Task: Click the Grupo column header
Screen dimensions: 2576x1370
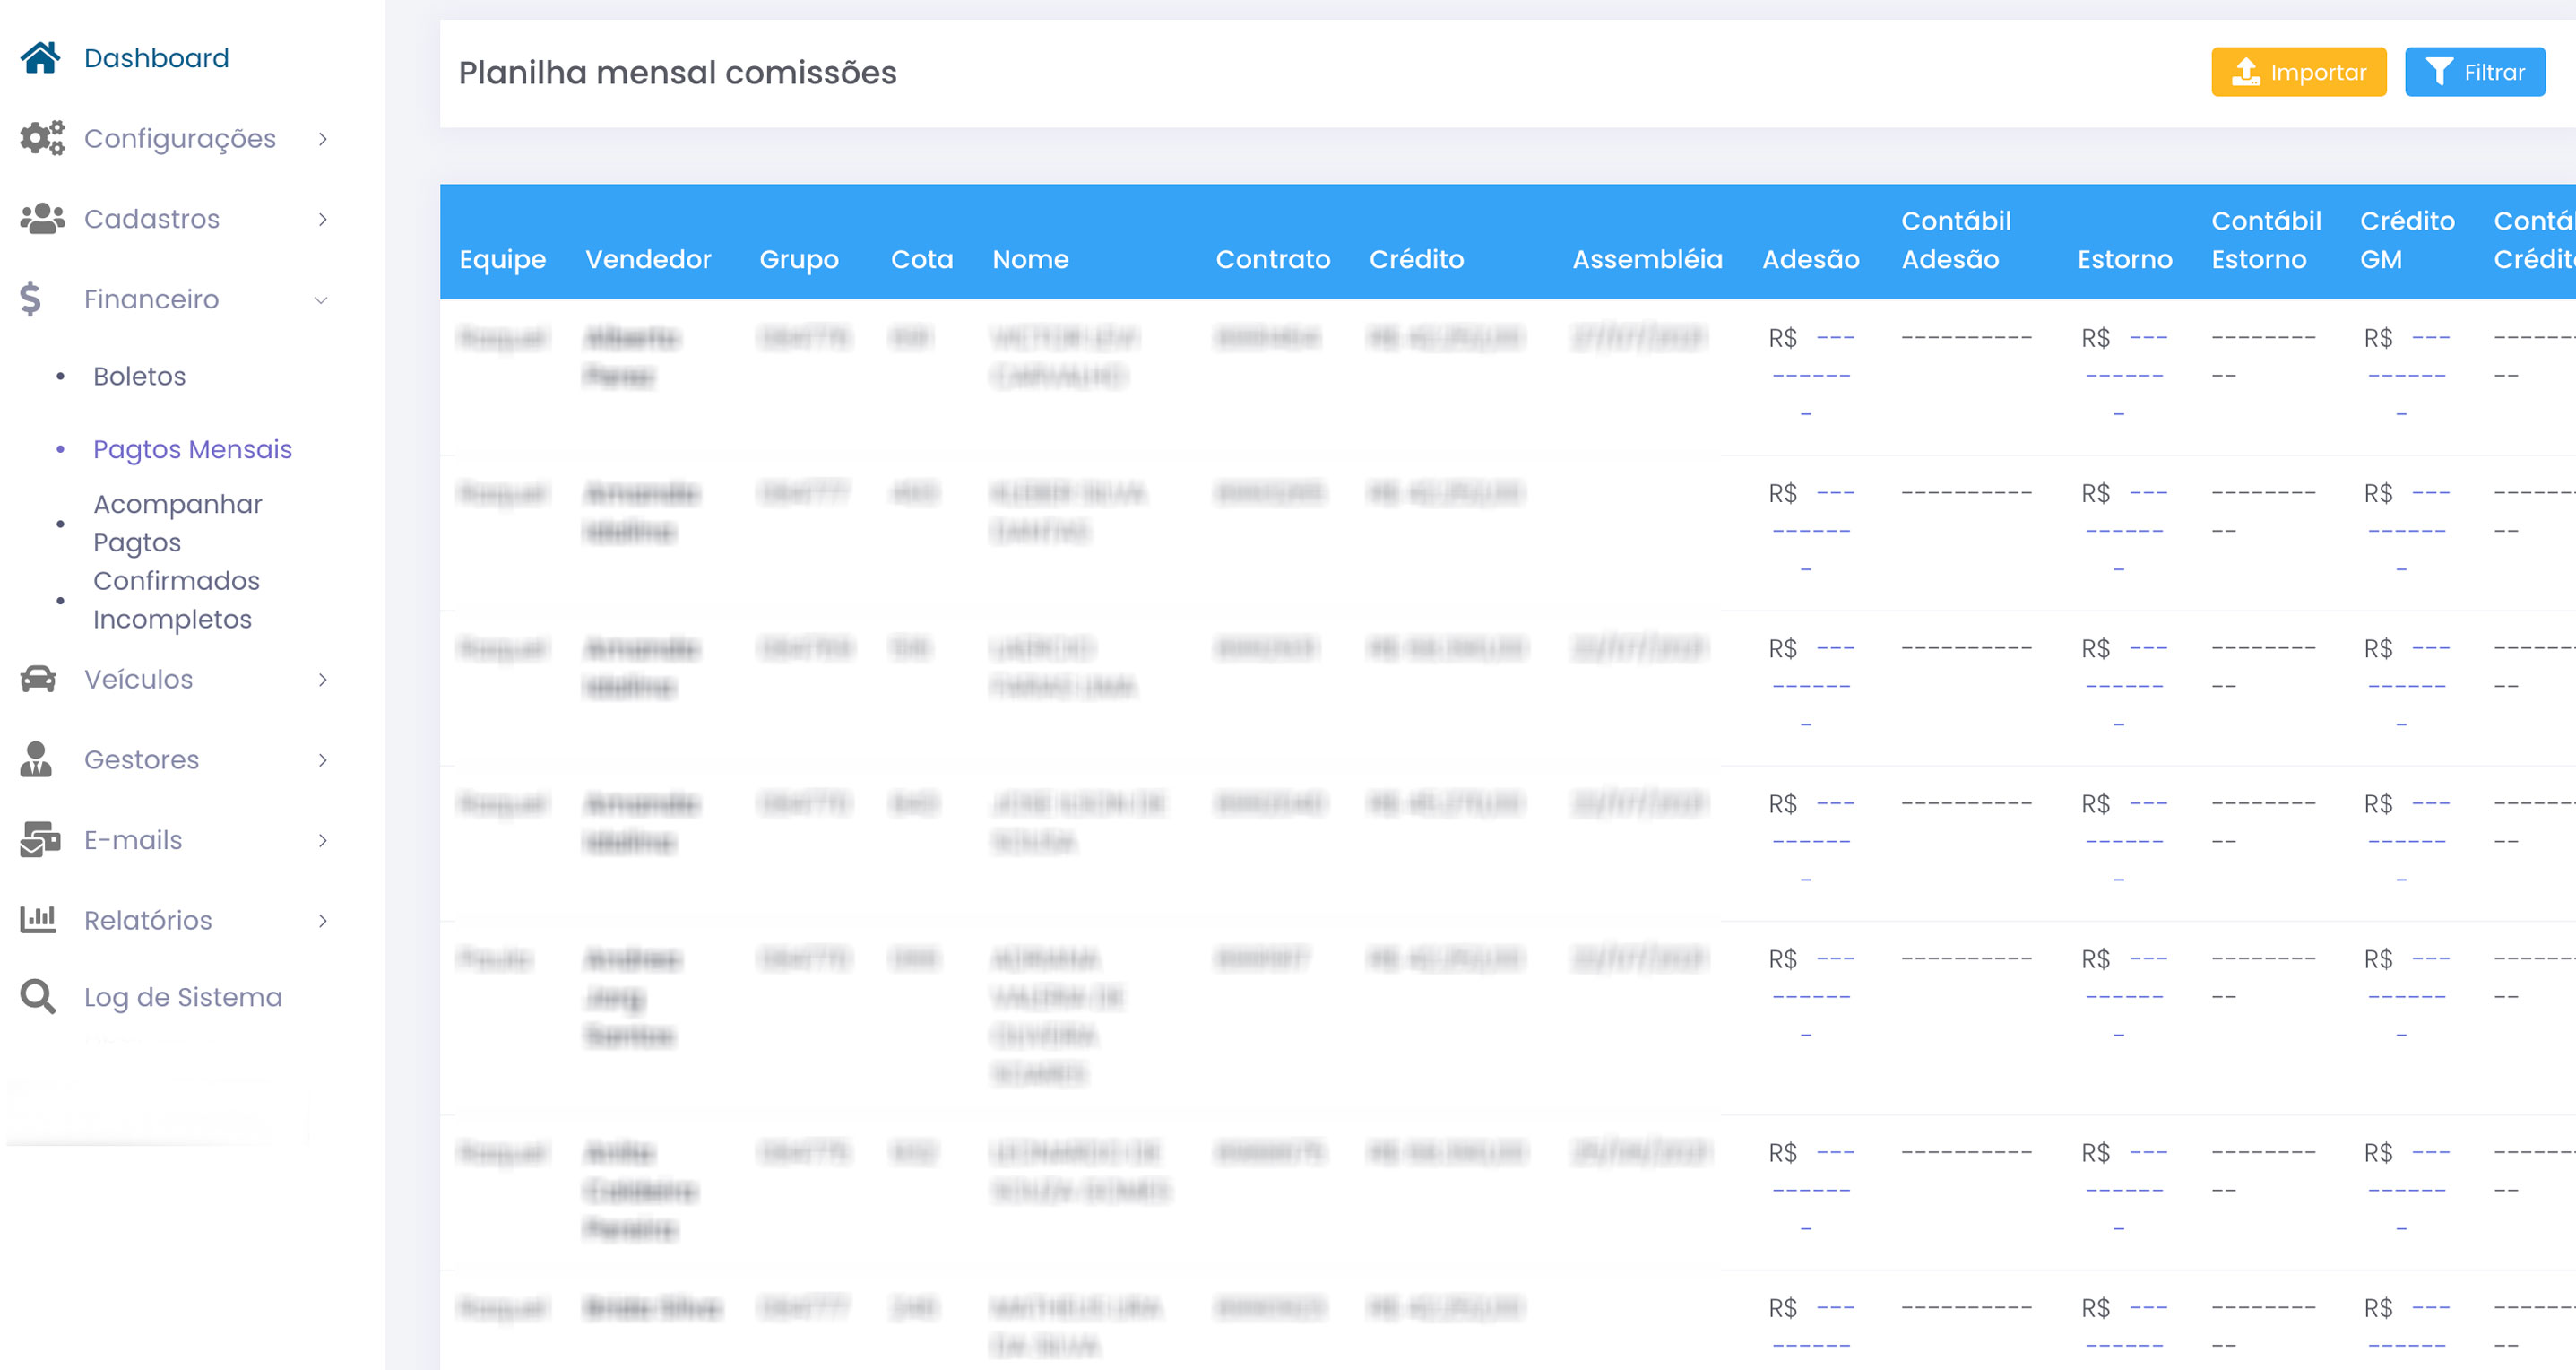Action: (798, 259)
